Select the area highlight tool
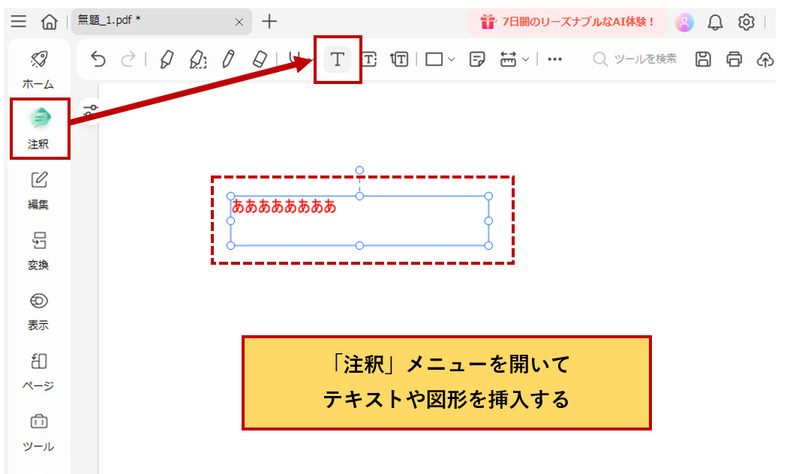The width and height of the screenshot is (805, 474). pyautogui.click(x=198, y=60)
